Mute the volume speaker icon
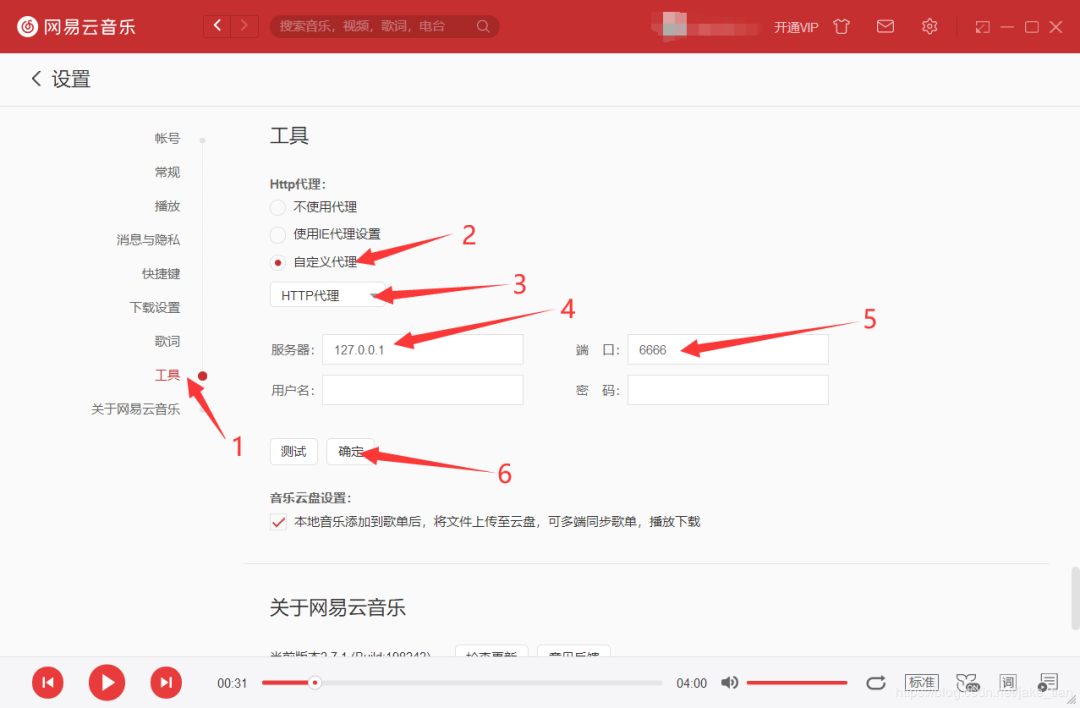1080x708 pixels. tap(729, 683)
